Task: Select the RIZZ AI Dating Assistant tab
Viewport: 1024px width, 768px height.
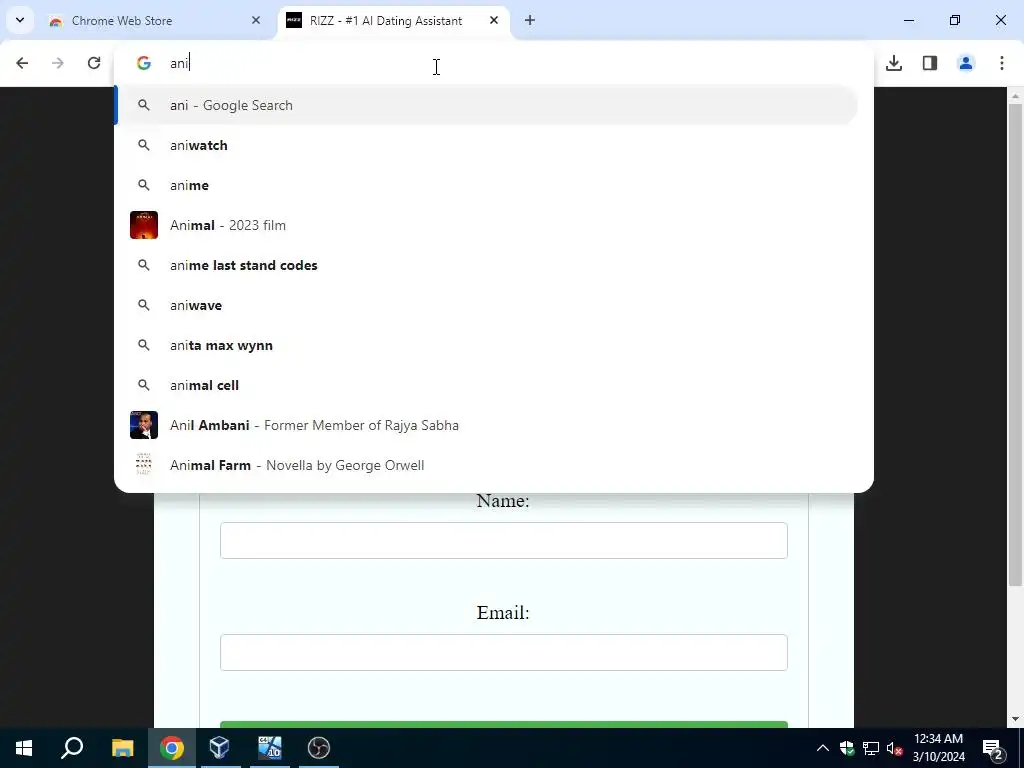Action: coord(394,21)
